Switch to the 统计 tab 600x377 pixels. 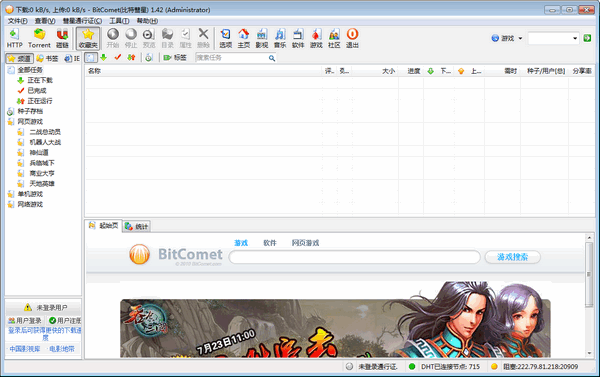137,227
